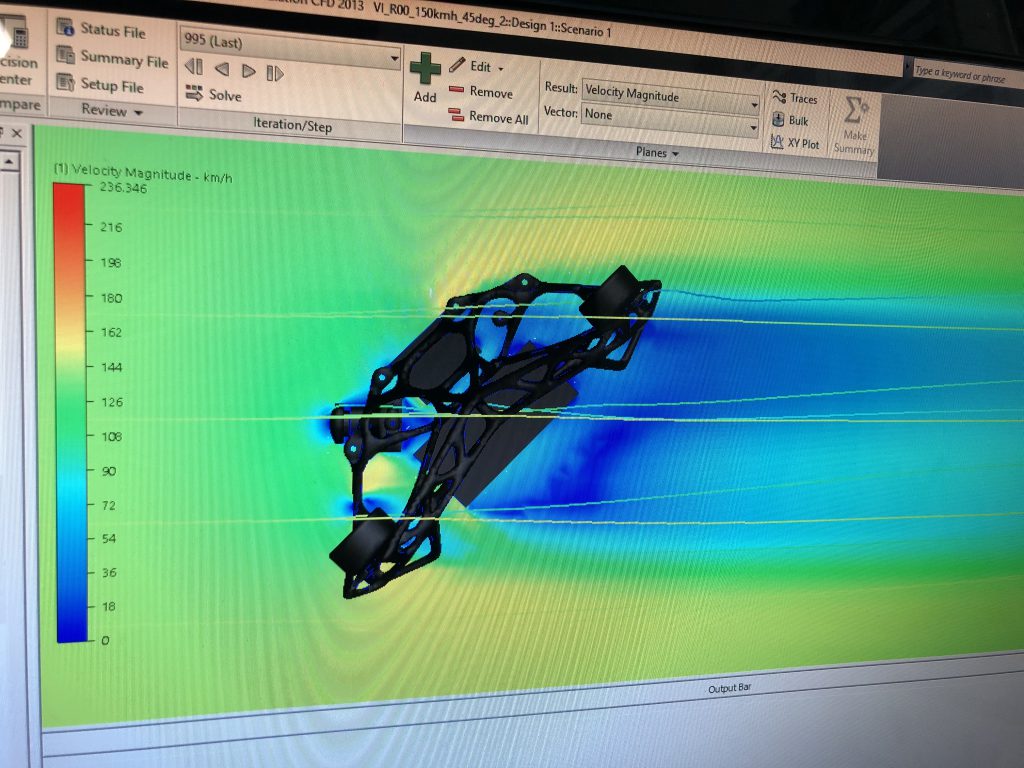The width and height of the screenshot is (1024, 768).
Task: Click the legend minimum value 0
Action: [105, 641]
